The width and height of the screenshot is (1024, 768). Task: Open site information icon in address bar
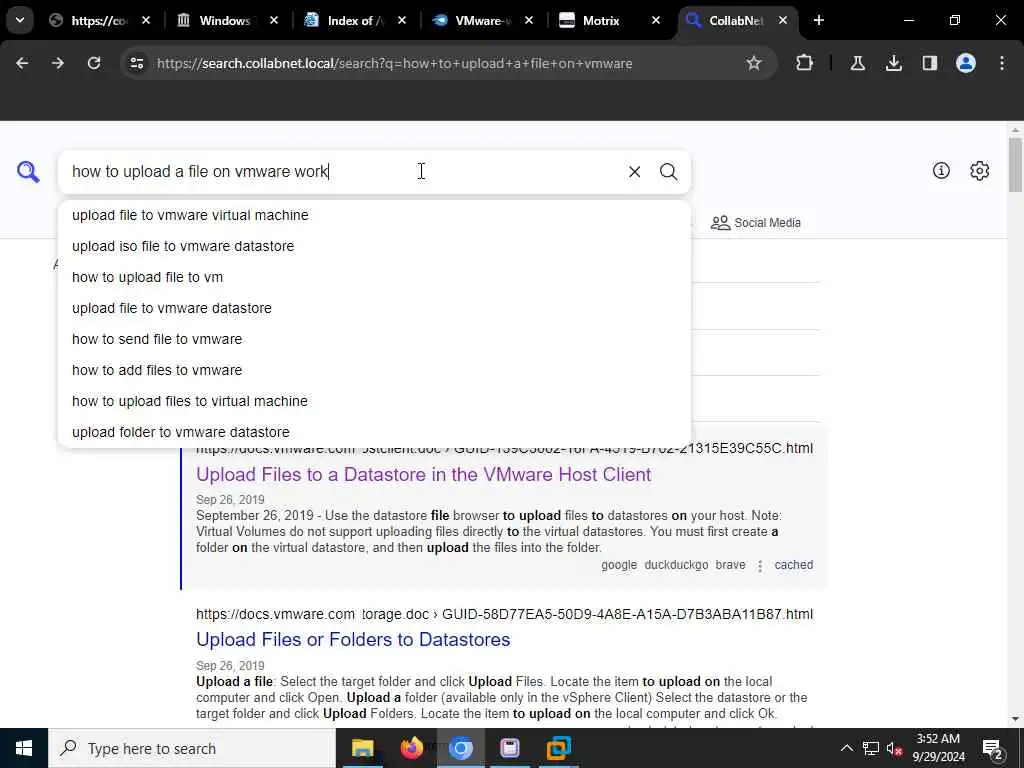(x=136, y=63)
